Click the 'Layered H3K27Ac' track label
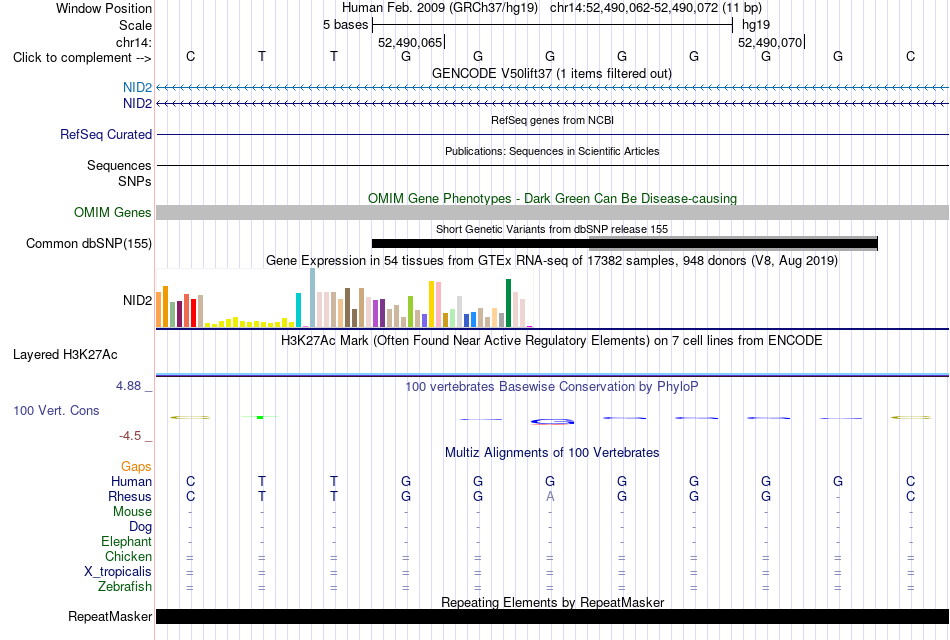The image size is (950, 640). click(65, 355)
